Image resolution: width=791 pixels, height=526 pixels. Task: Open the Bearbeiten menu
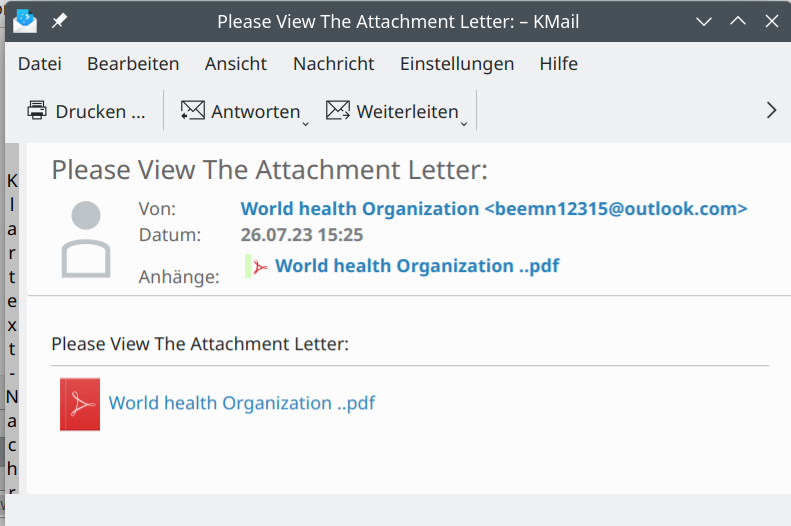tap(133, 64)
